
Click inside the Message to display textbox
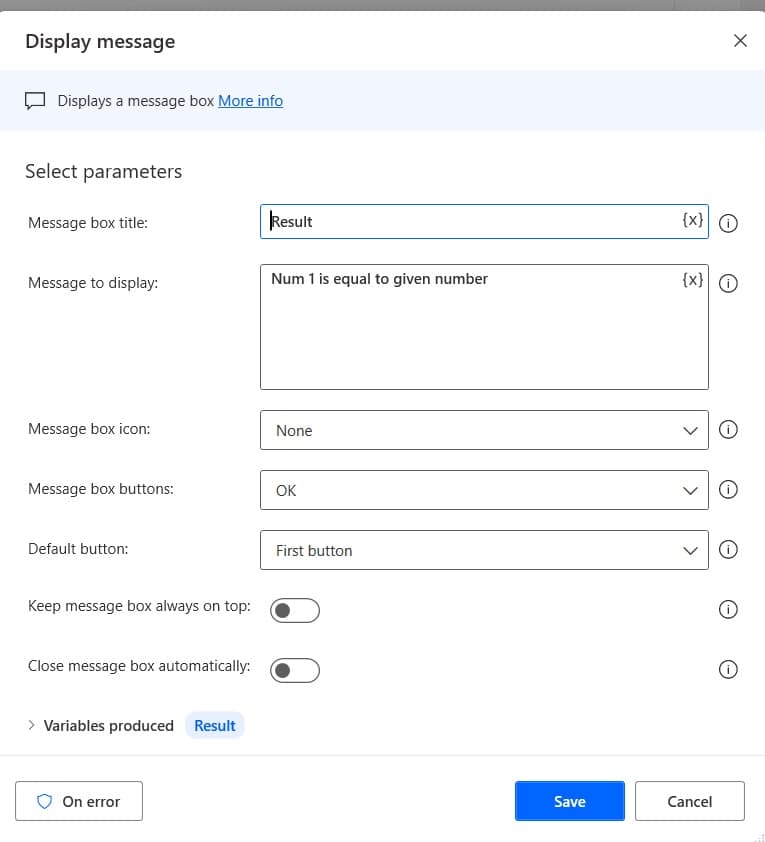pos(484,327)
